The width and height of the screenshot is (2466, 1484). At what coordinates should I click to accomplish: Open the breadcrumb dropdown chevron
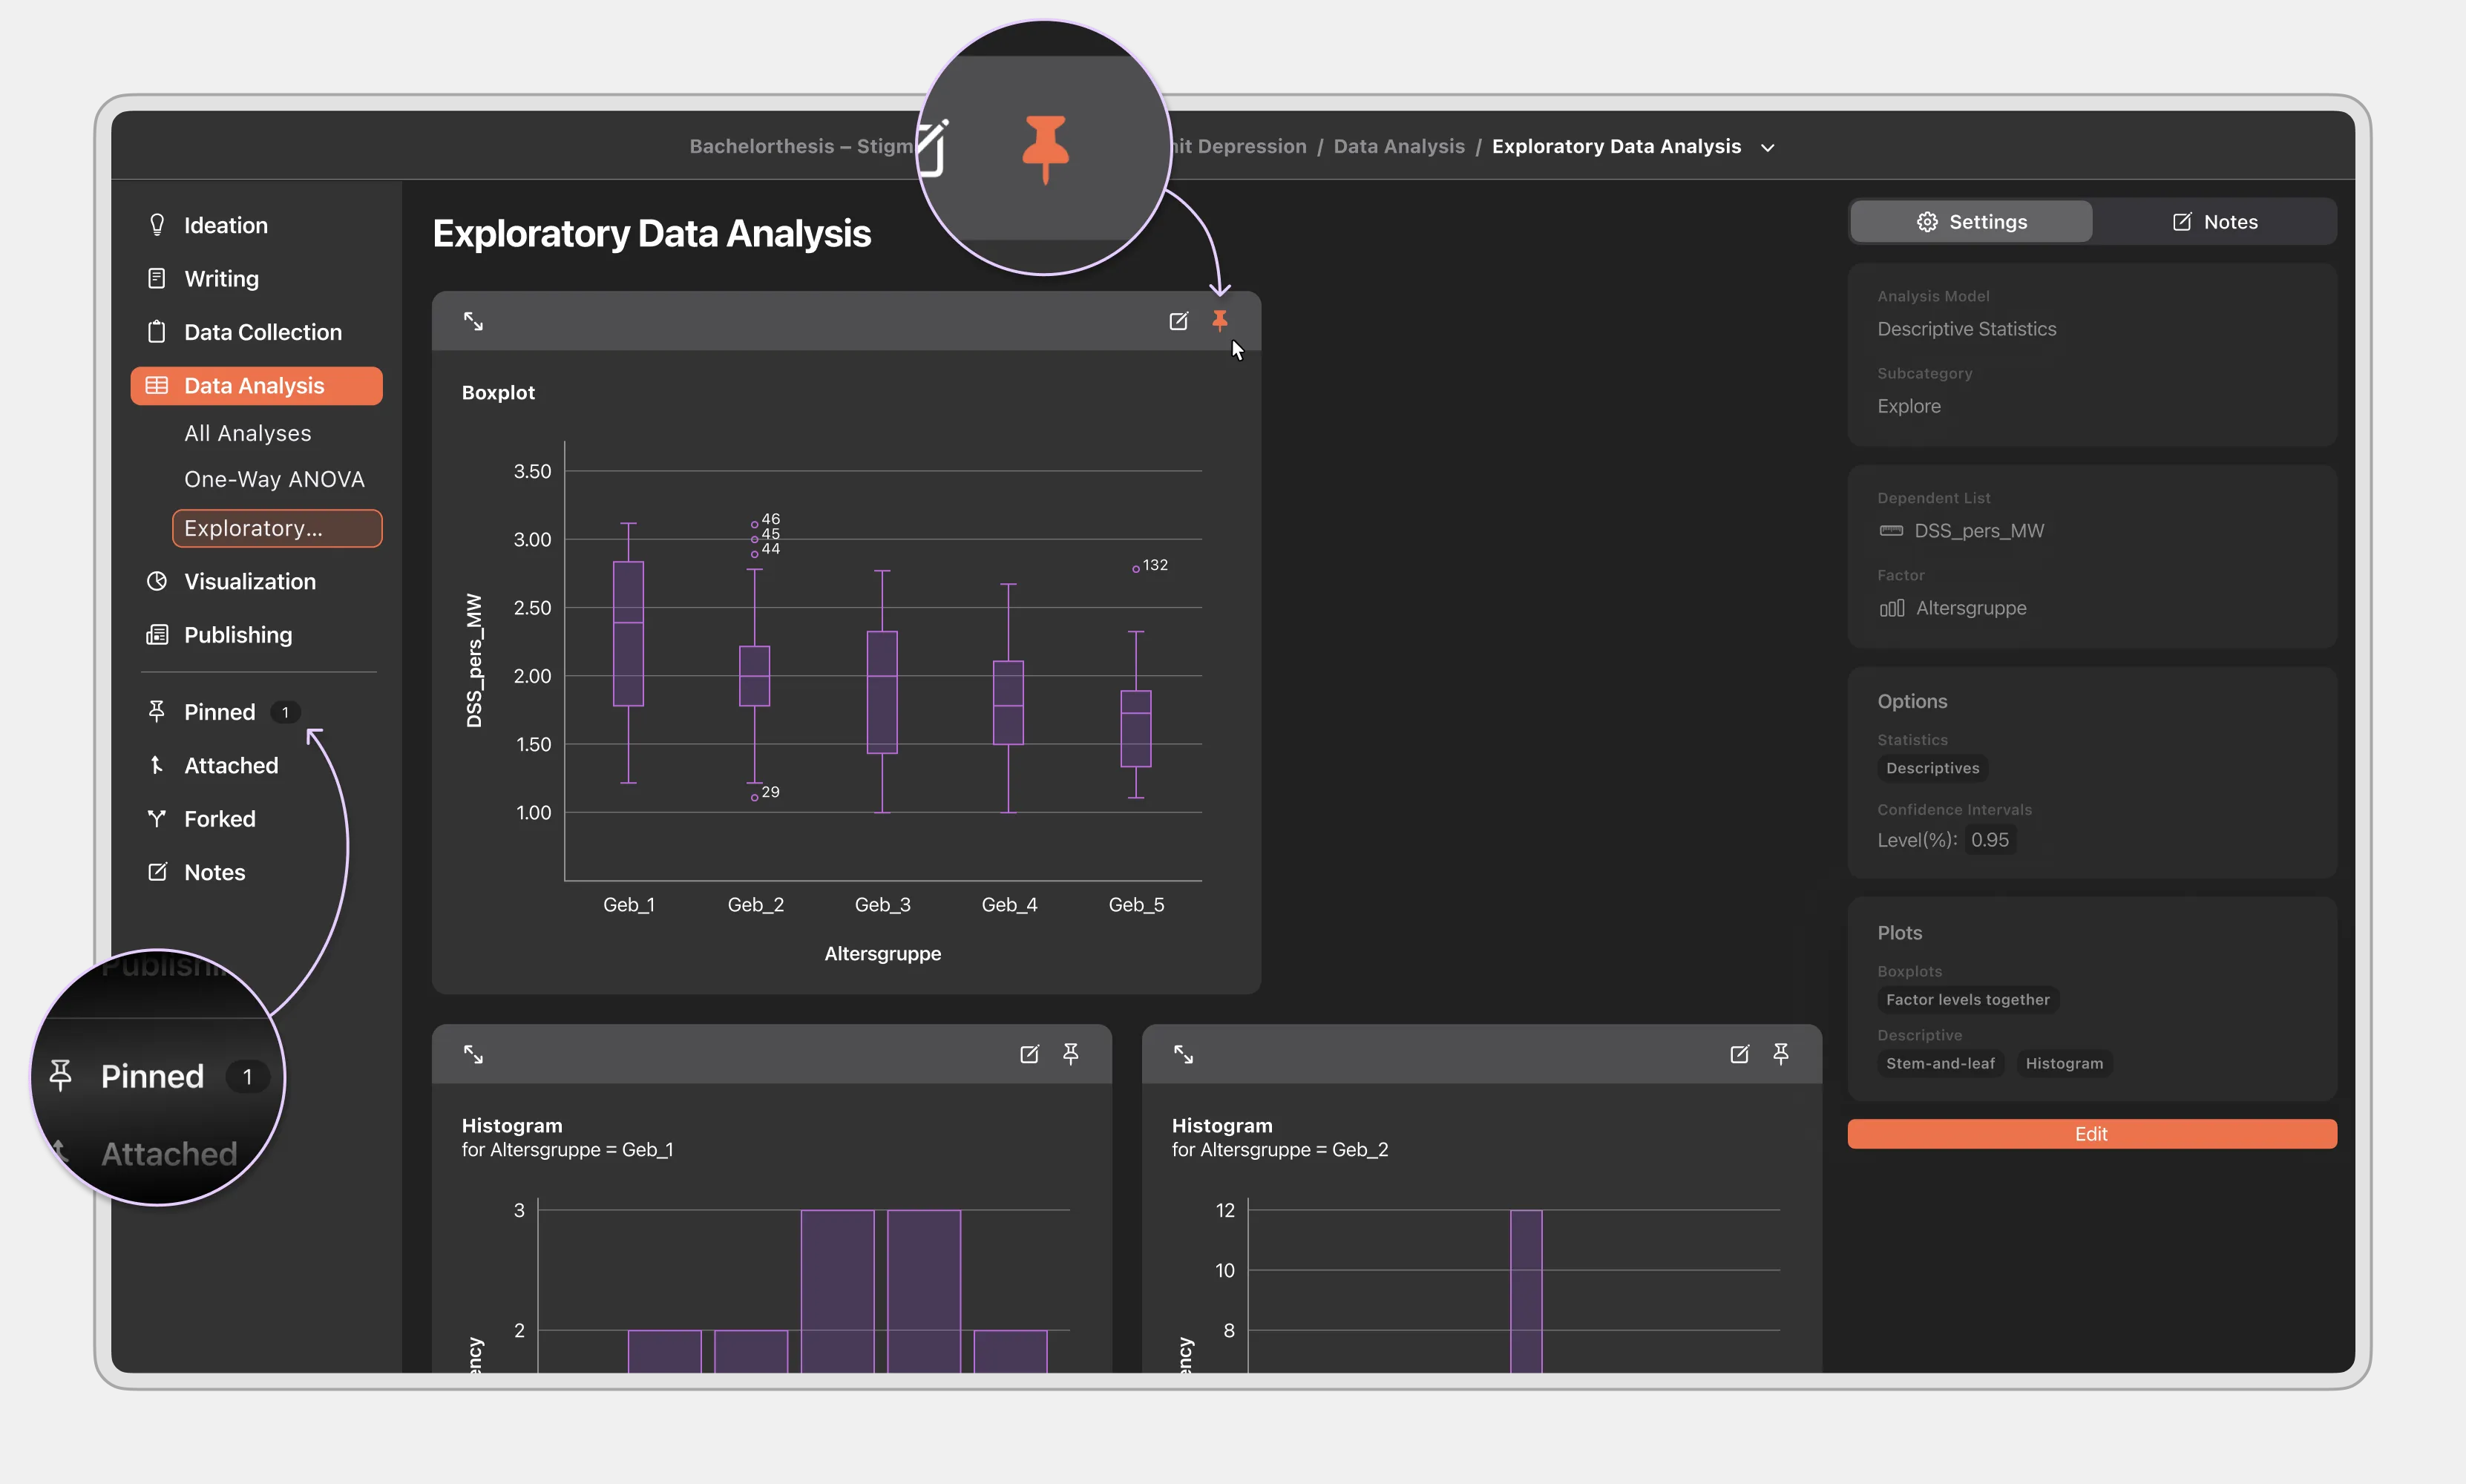click(1767, 148)
